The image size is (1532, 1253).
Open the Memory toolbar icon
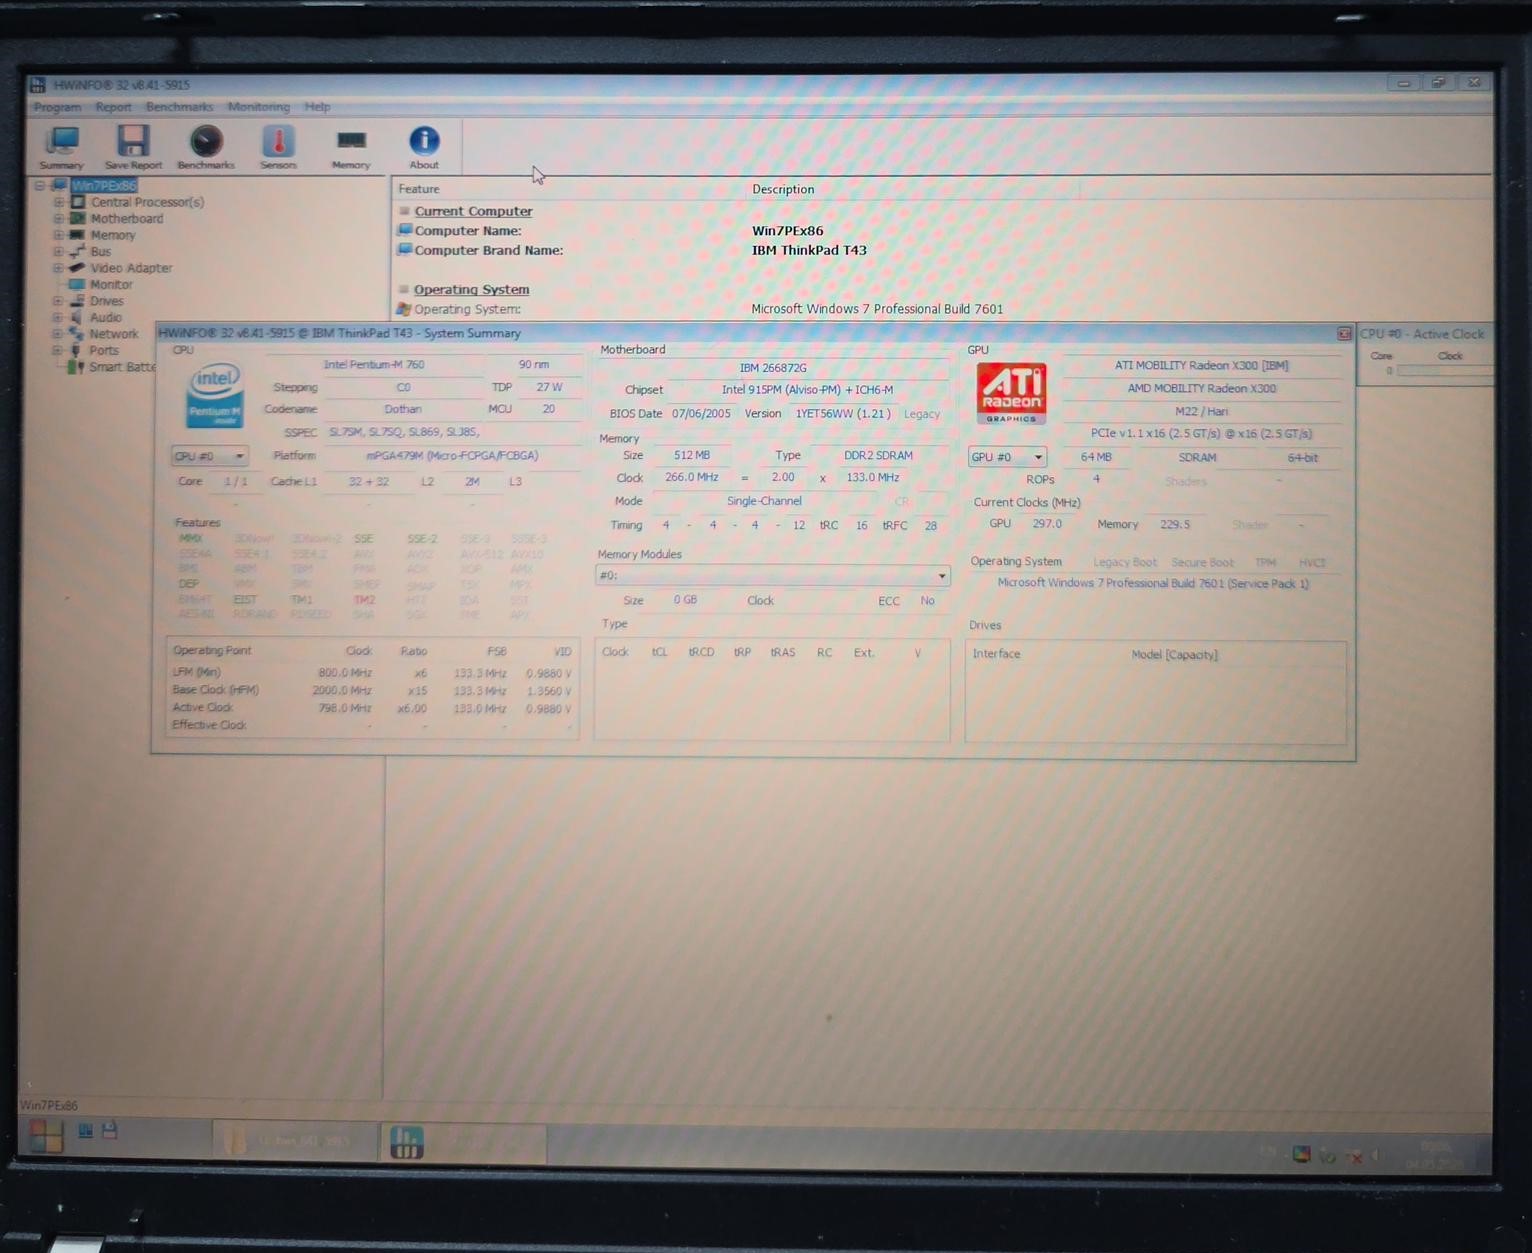coord(351,141)
